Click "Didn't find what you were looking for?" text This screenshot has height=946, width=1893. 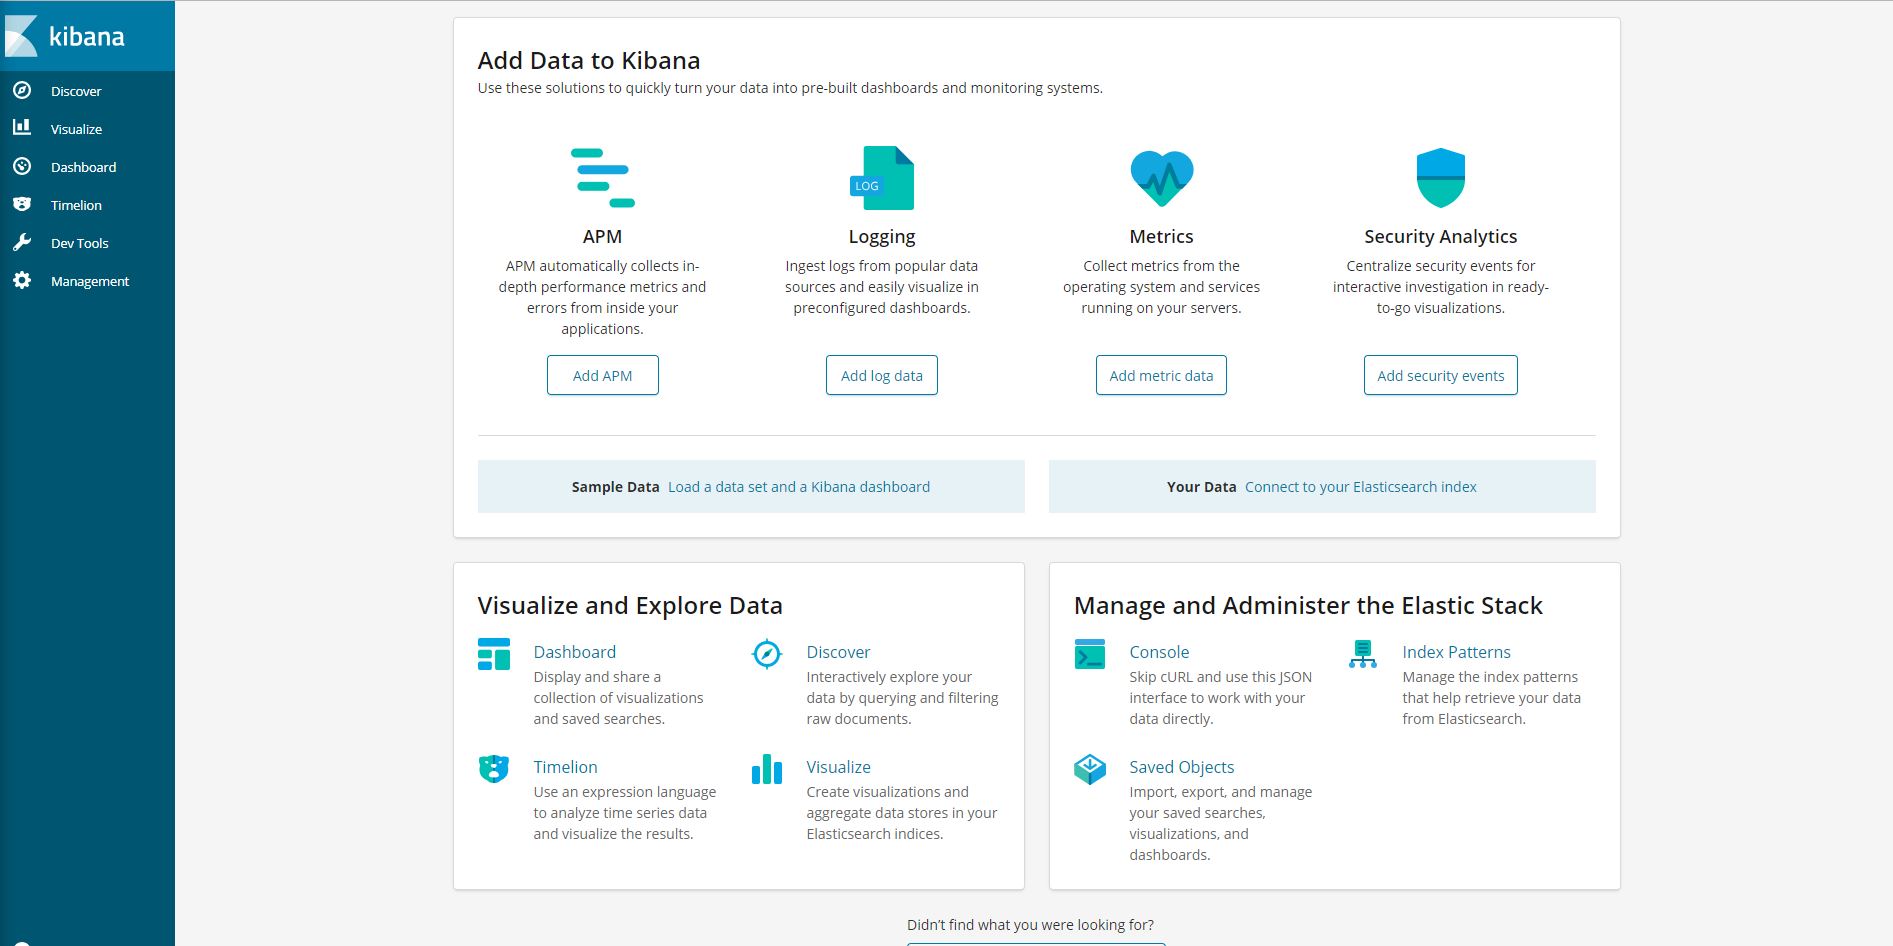[1030, 925]
